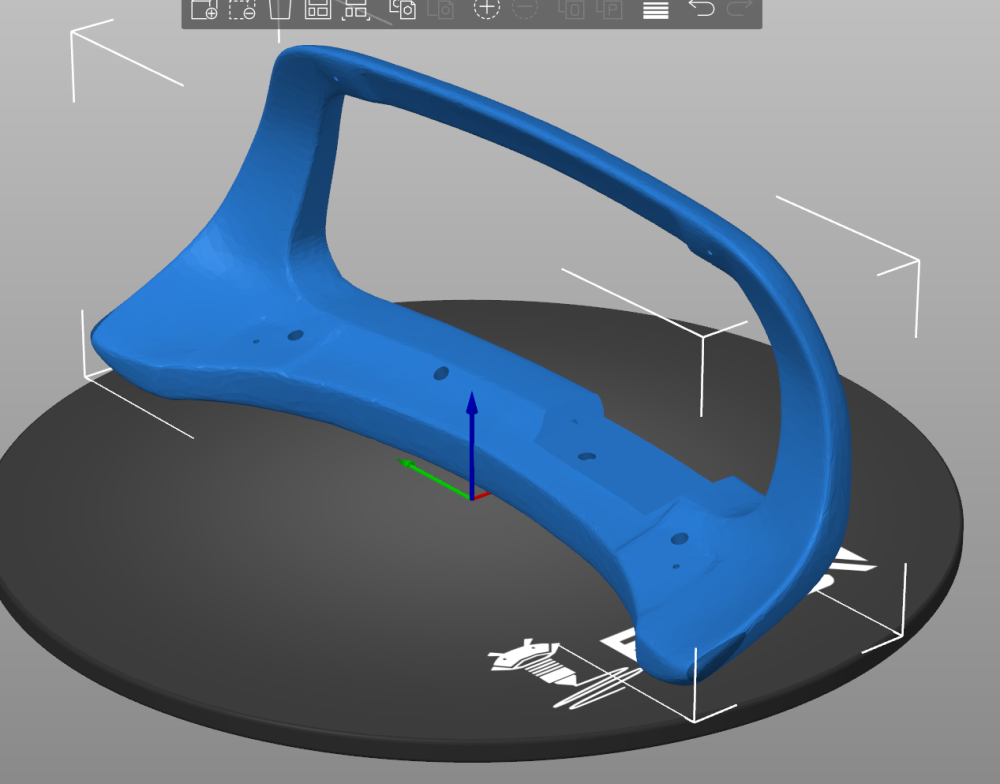Viewport: 1000px width, 784px height.
Task: Click the Split to parts icon
Action: (x=609, y=10)
